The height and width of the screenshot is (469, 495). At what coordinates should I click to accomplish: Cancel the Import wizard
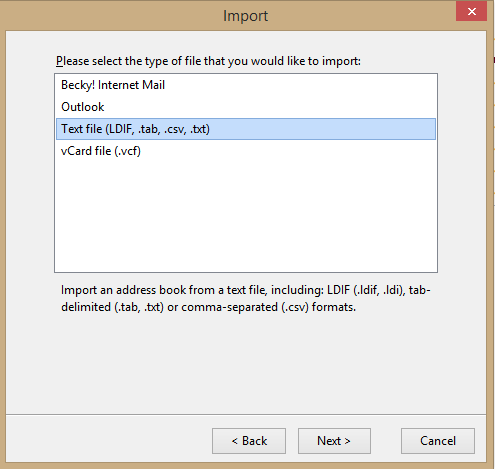tap(438, 441)
